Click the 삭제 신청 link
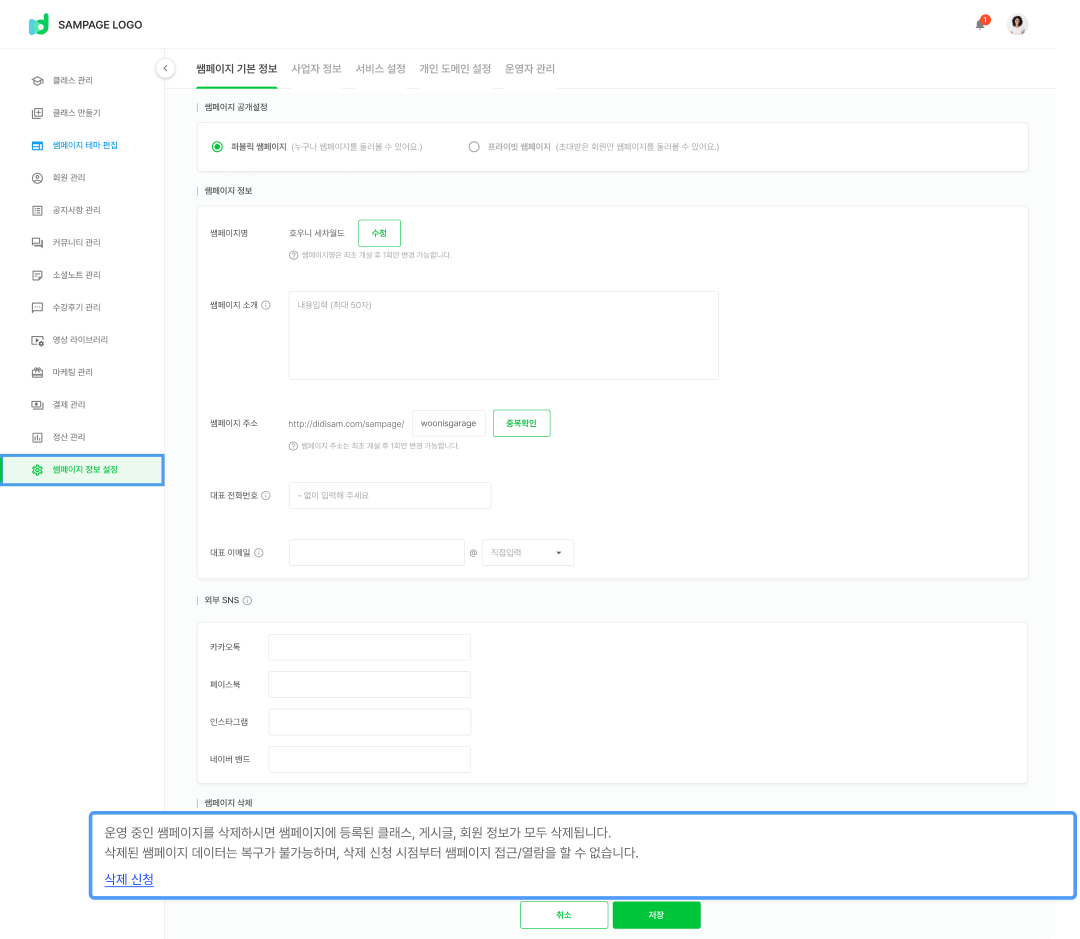 (x=129, y=879)
